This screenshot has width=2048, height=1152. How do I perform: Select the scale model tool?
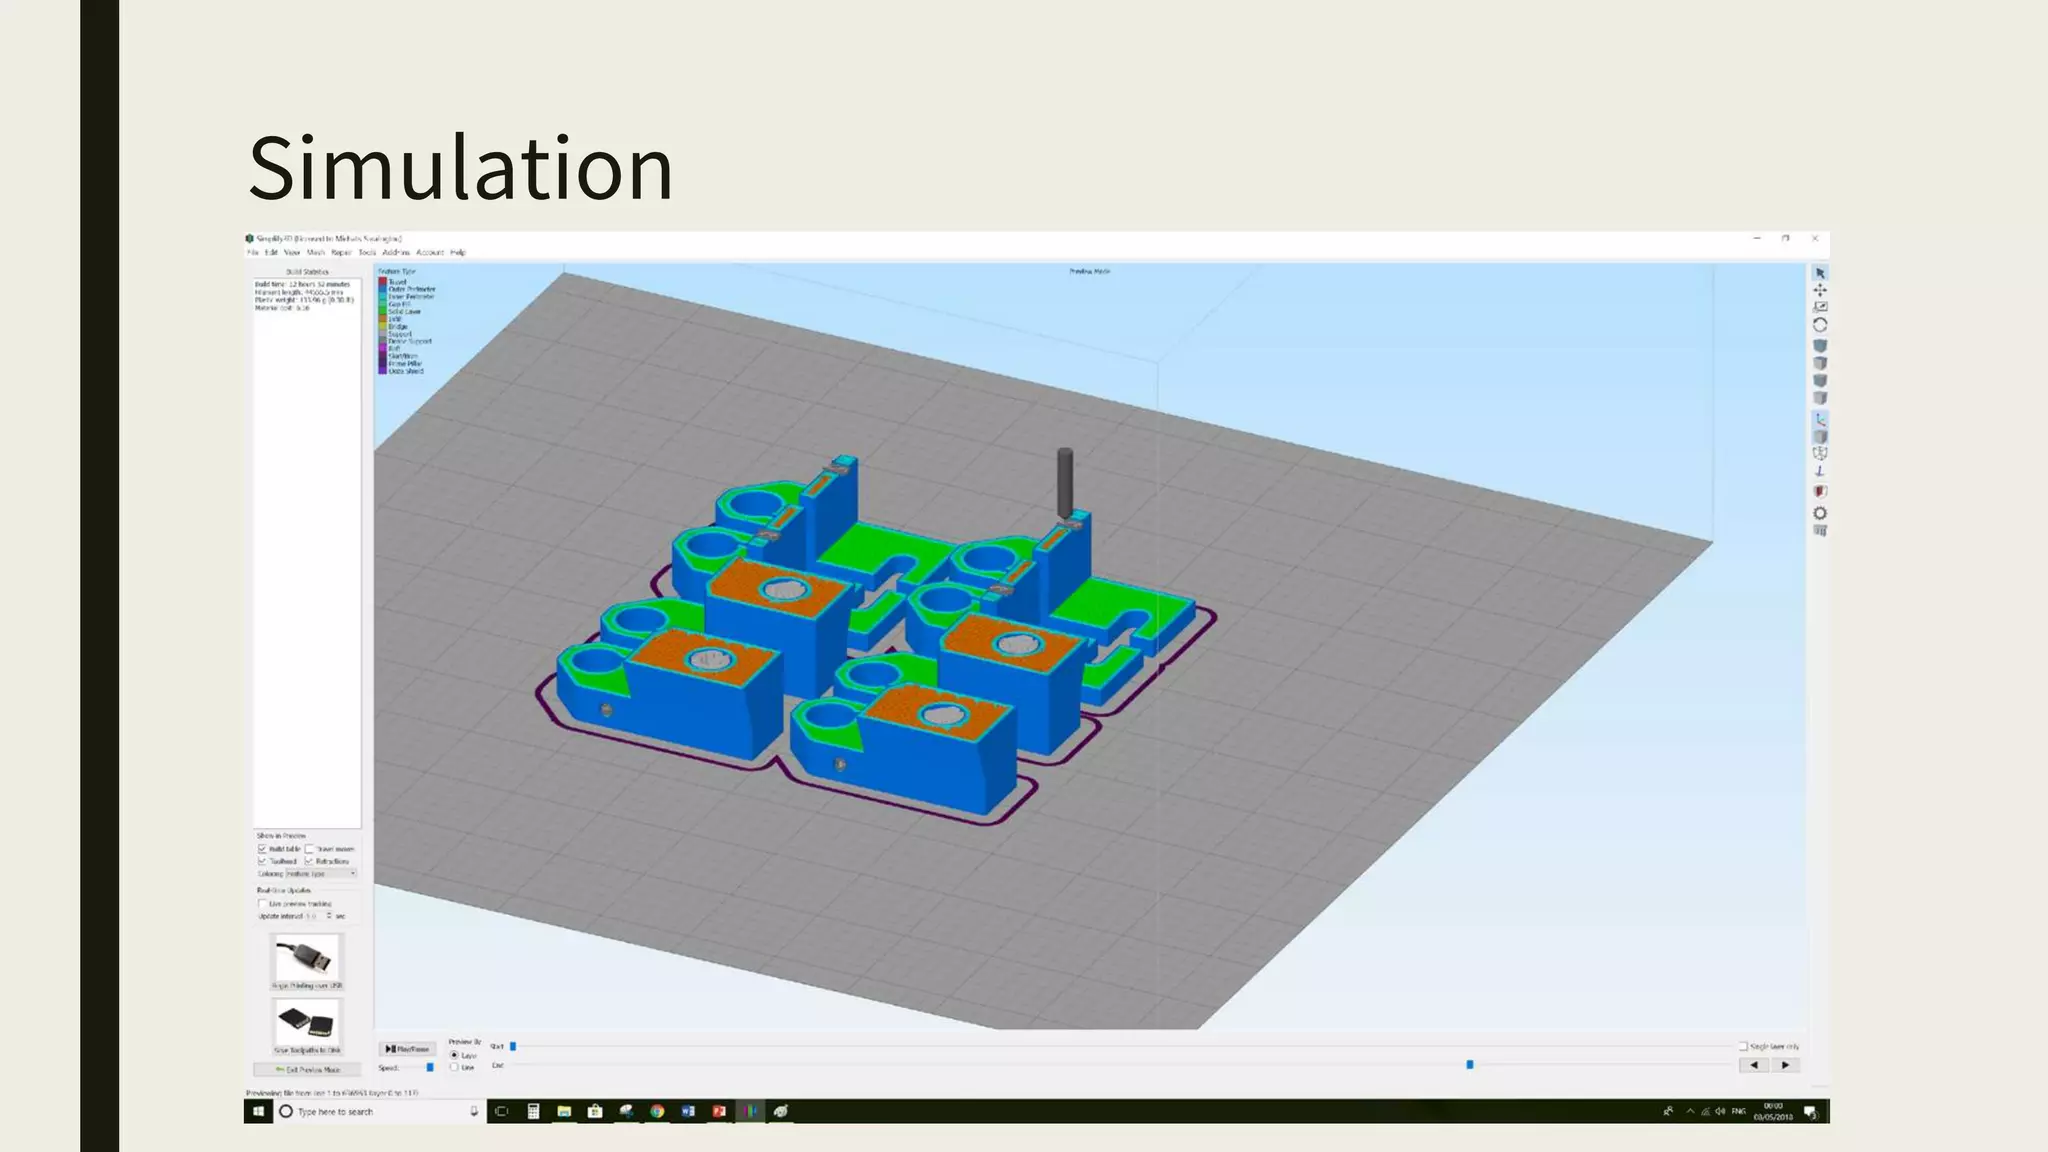tap(1820, 307)
